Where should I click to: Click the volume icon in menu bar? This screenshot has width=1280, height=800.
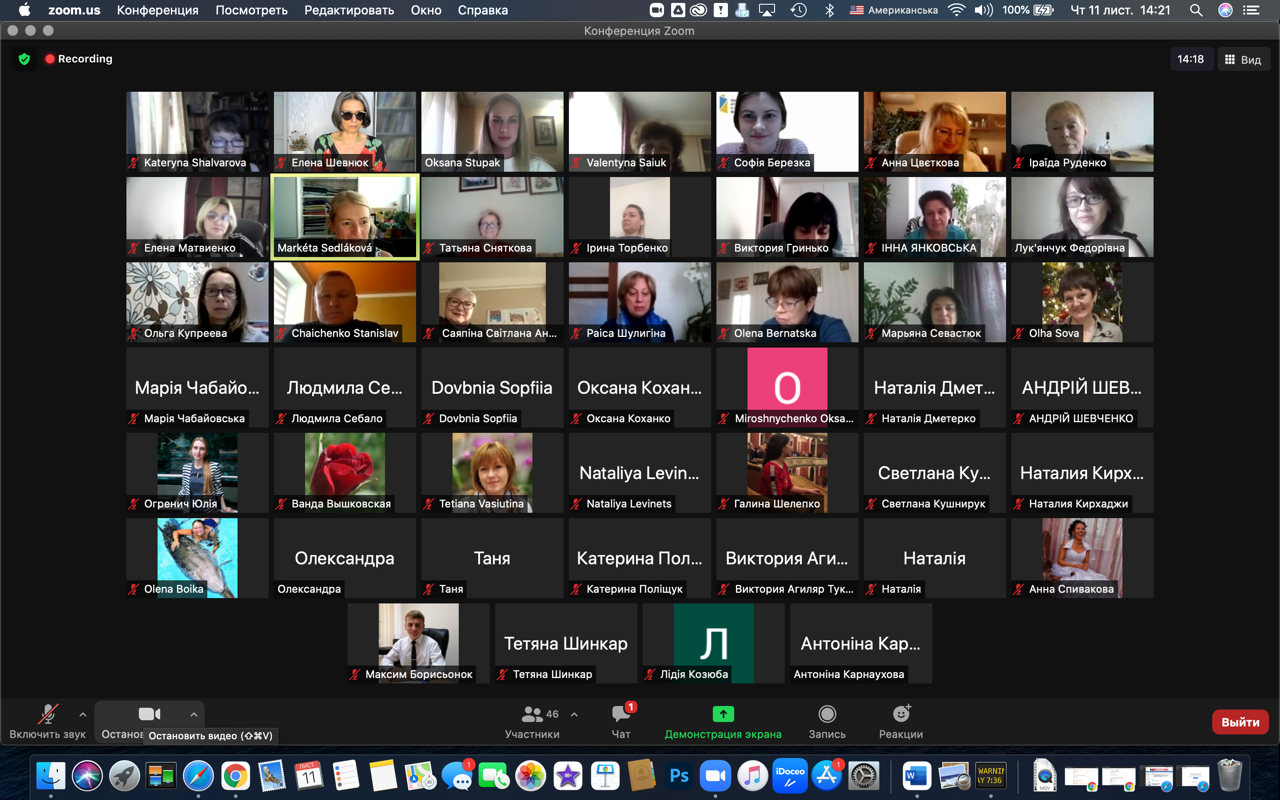coord(983,10)
